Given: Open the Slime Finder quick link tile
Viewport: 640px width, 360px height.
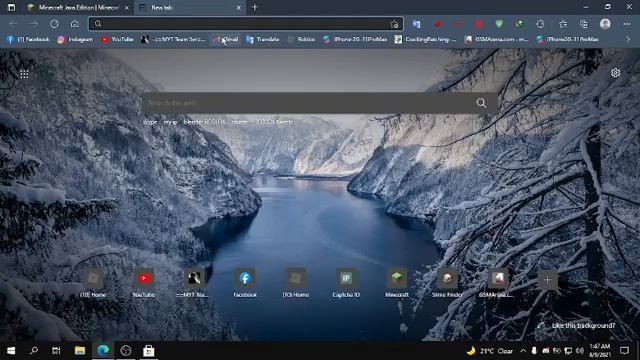Looking at the screenshot, I should coord(447,282).
